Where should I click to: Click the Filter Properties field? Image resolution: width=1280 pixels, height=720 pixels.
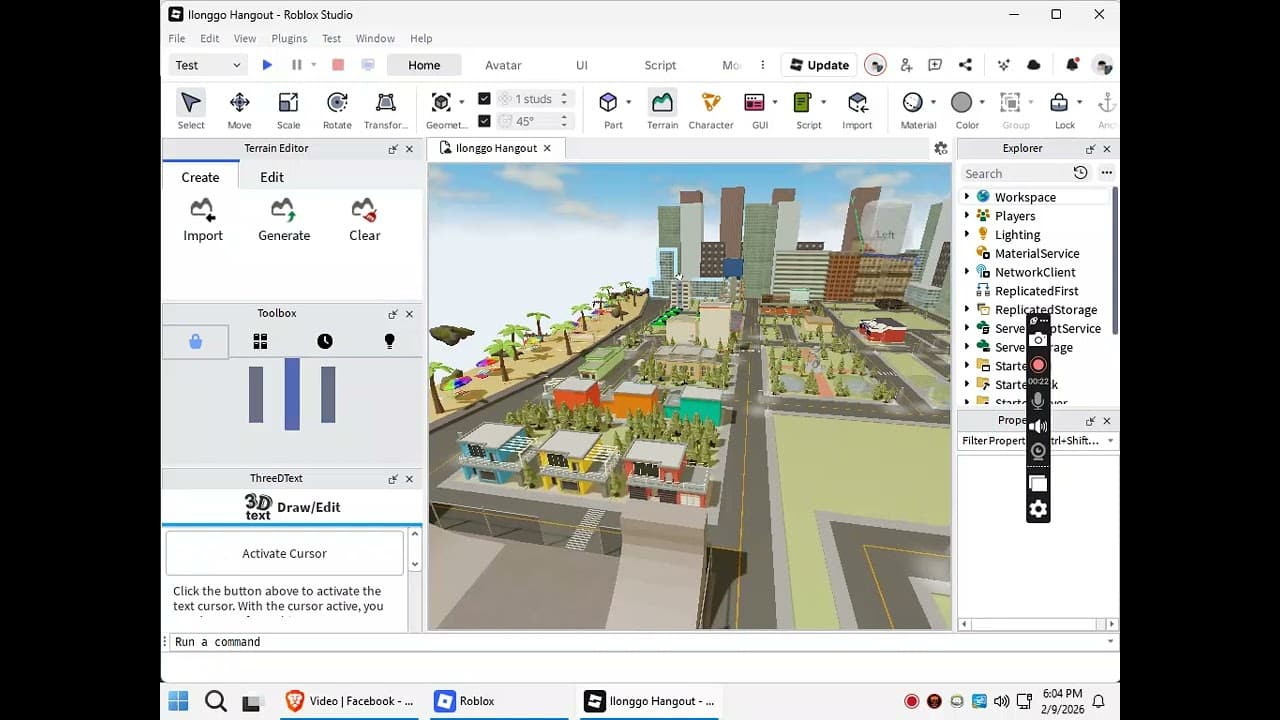1036,441
